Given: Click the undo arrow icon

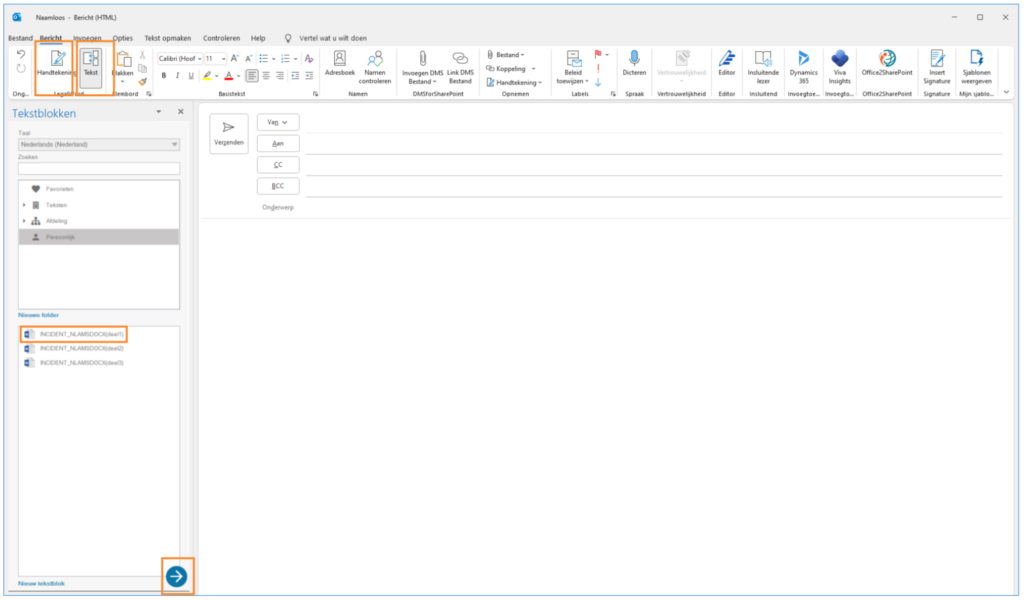Looking at the screenshot, I should (x=21, y=54).
